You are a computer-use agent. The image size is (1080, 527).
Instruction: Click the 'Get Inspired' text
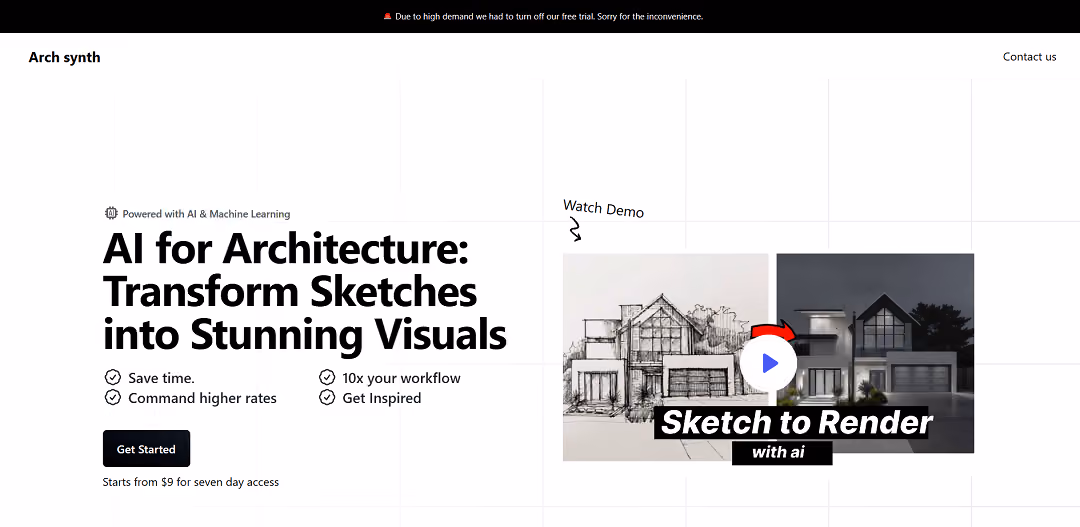pyautogui.click(x=382, y=397)
